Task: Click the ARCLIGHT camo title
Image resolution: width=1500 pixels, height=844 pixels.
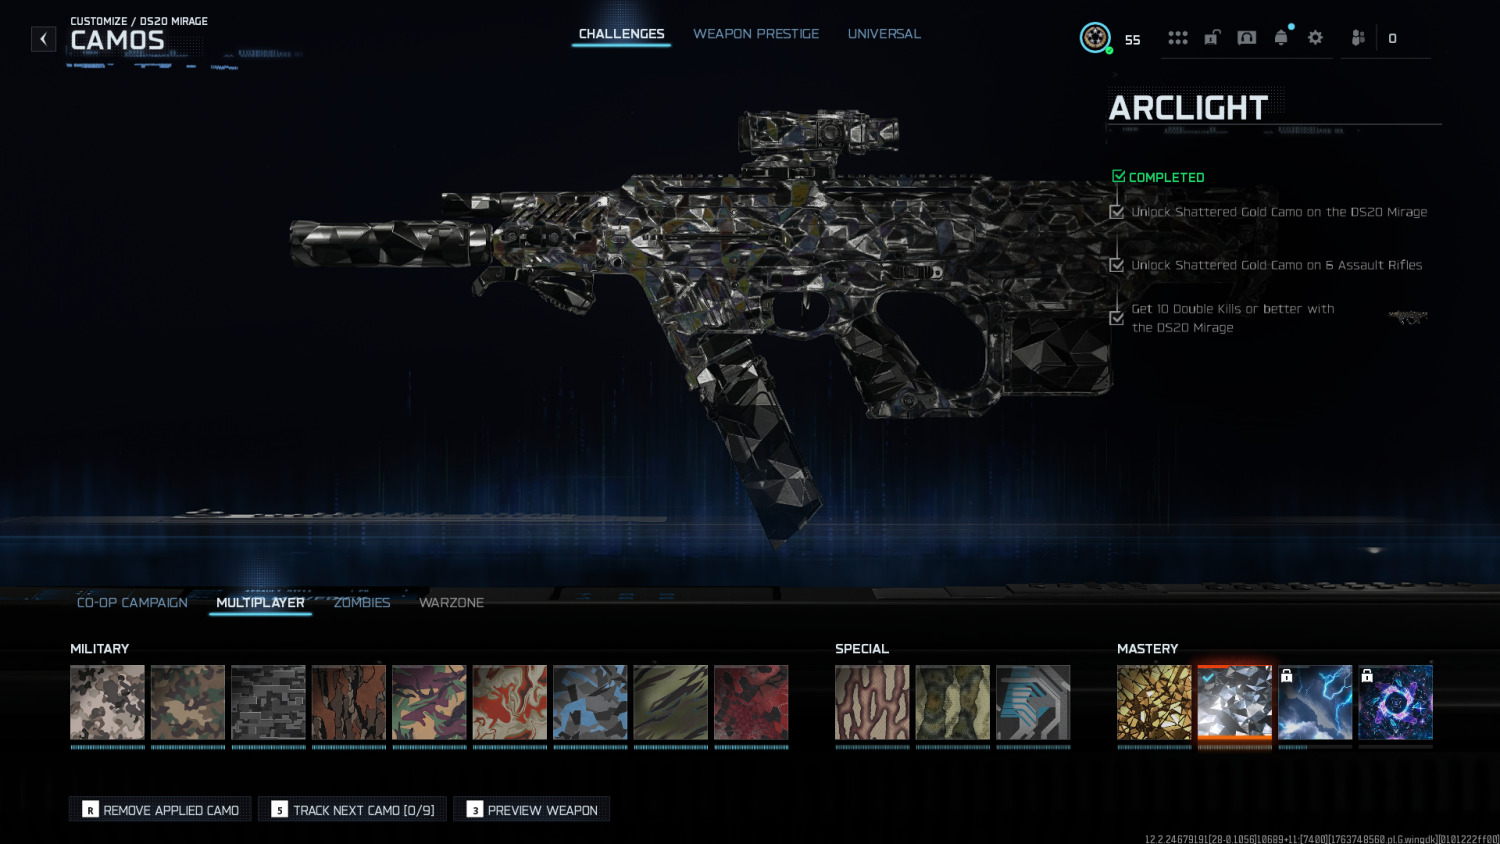Action: click(x=1188, y=108)
